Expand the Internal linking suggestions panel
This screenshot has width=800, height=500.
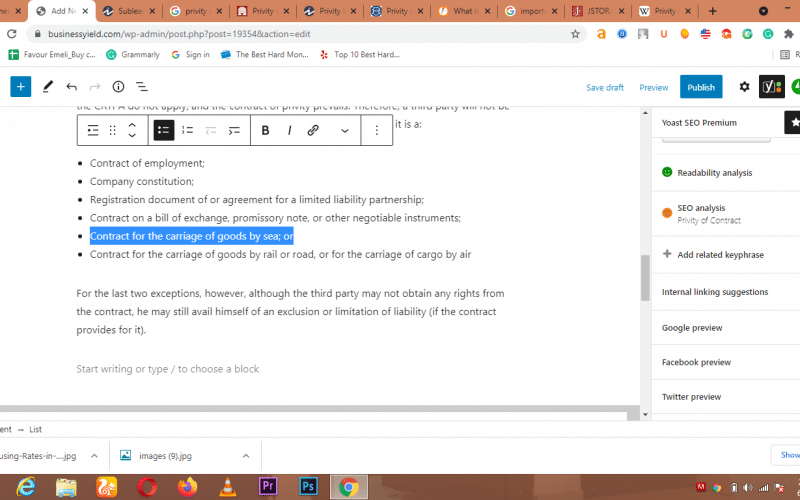[x=715, y=292]
